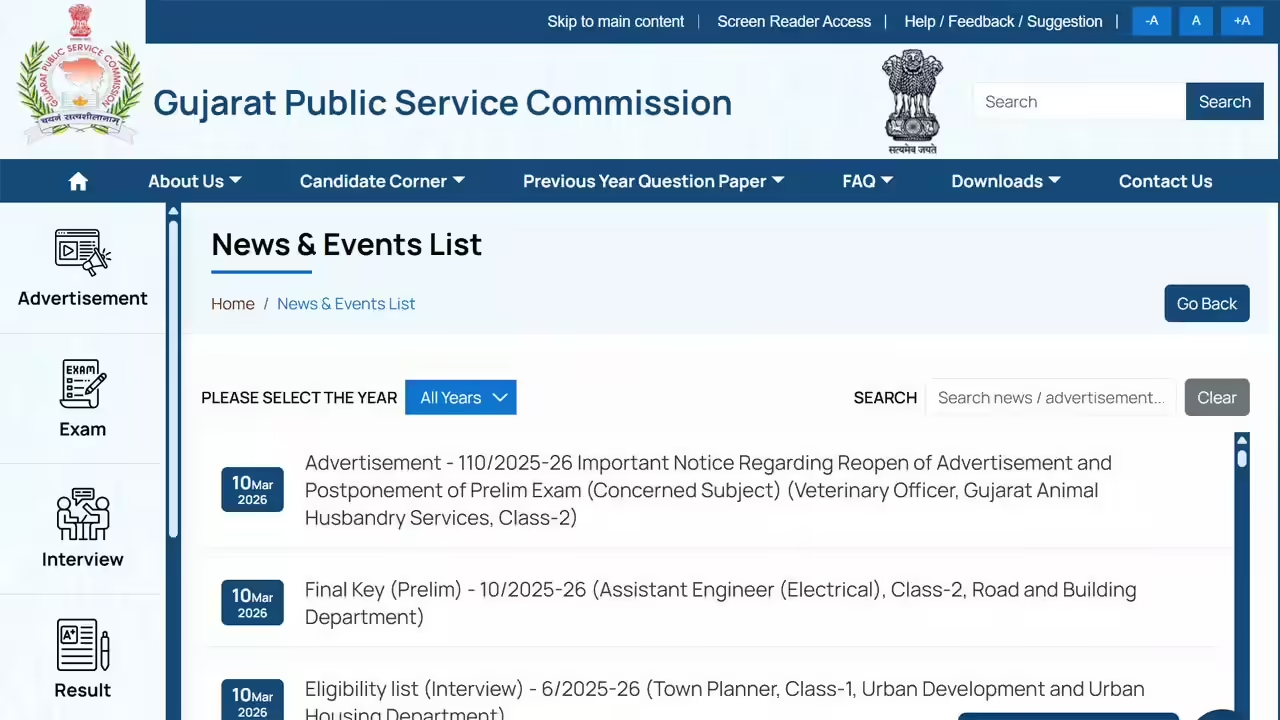Image resolution: width=1280 pixels, height=720 pixels.
Task: Activate Screen Reader Access mode
Action: [x=794, y=21]
